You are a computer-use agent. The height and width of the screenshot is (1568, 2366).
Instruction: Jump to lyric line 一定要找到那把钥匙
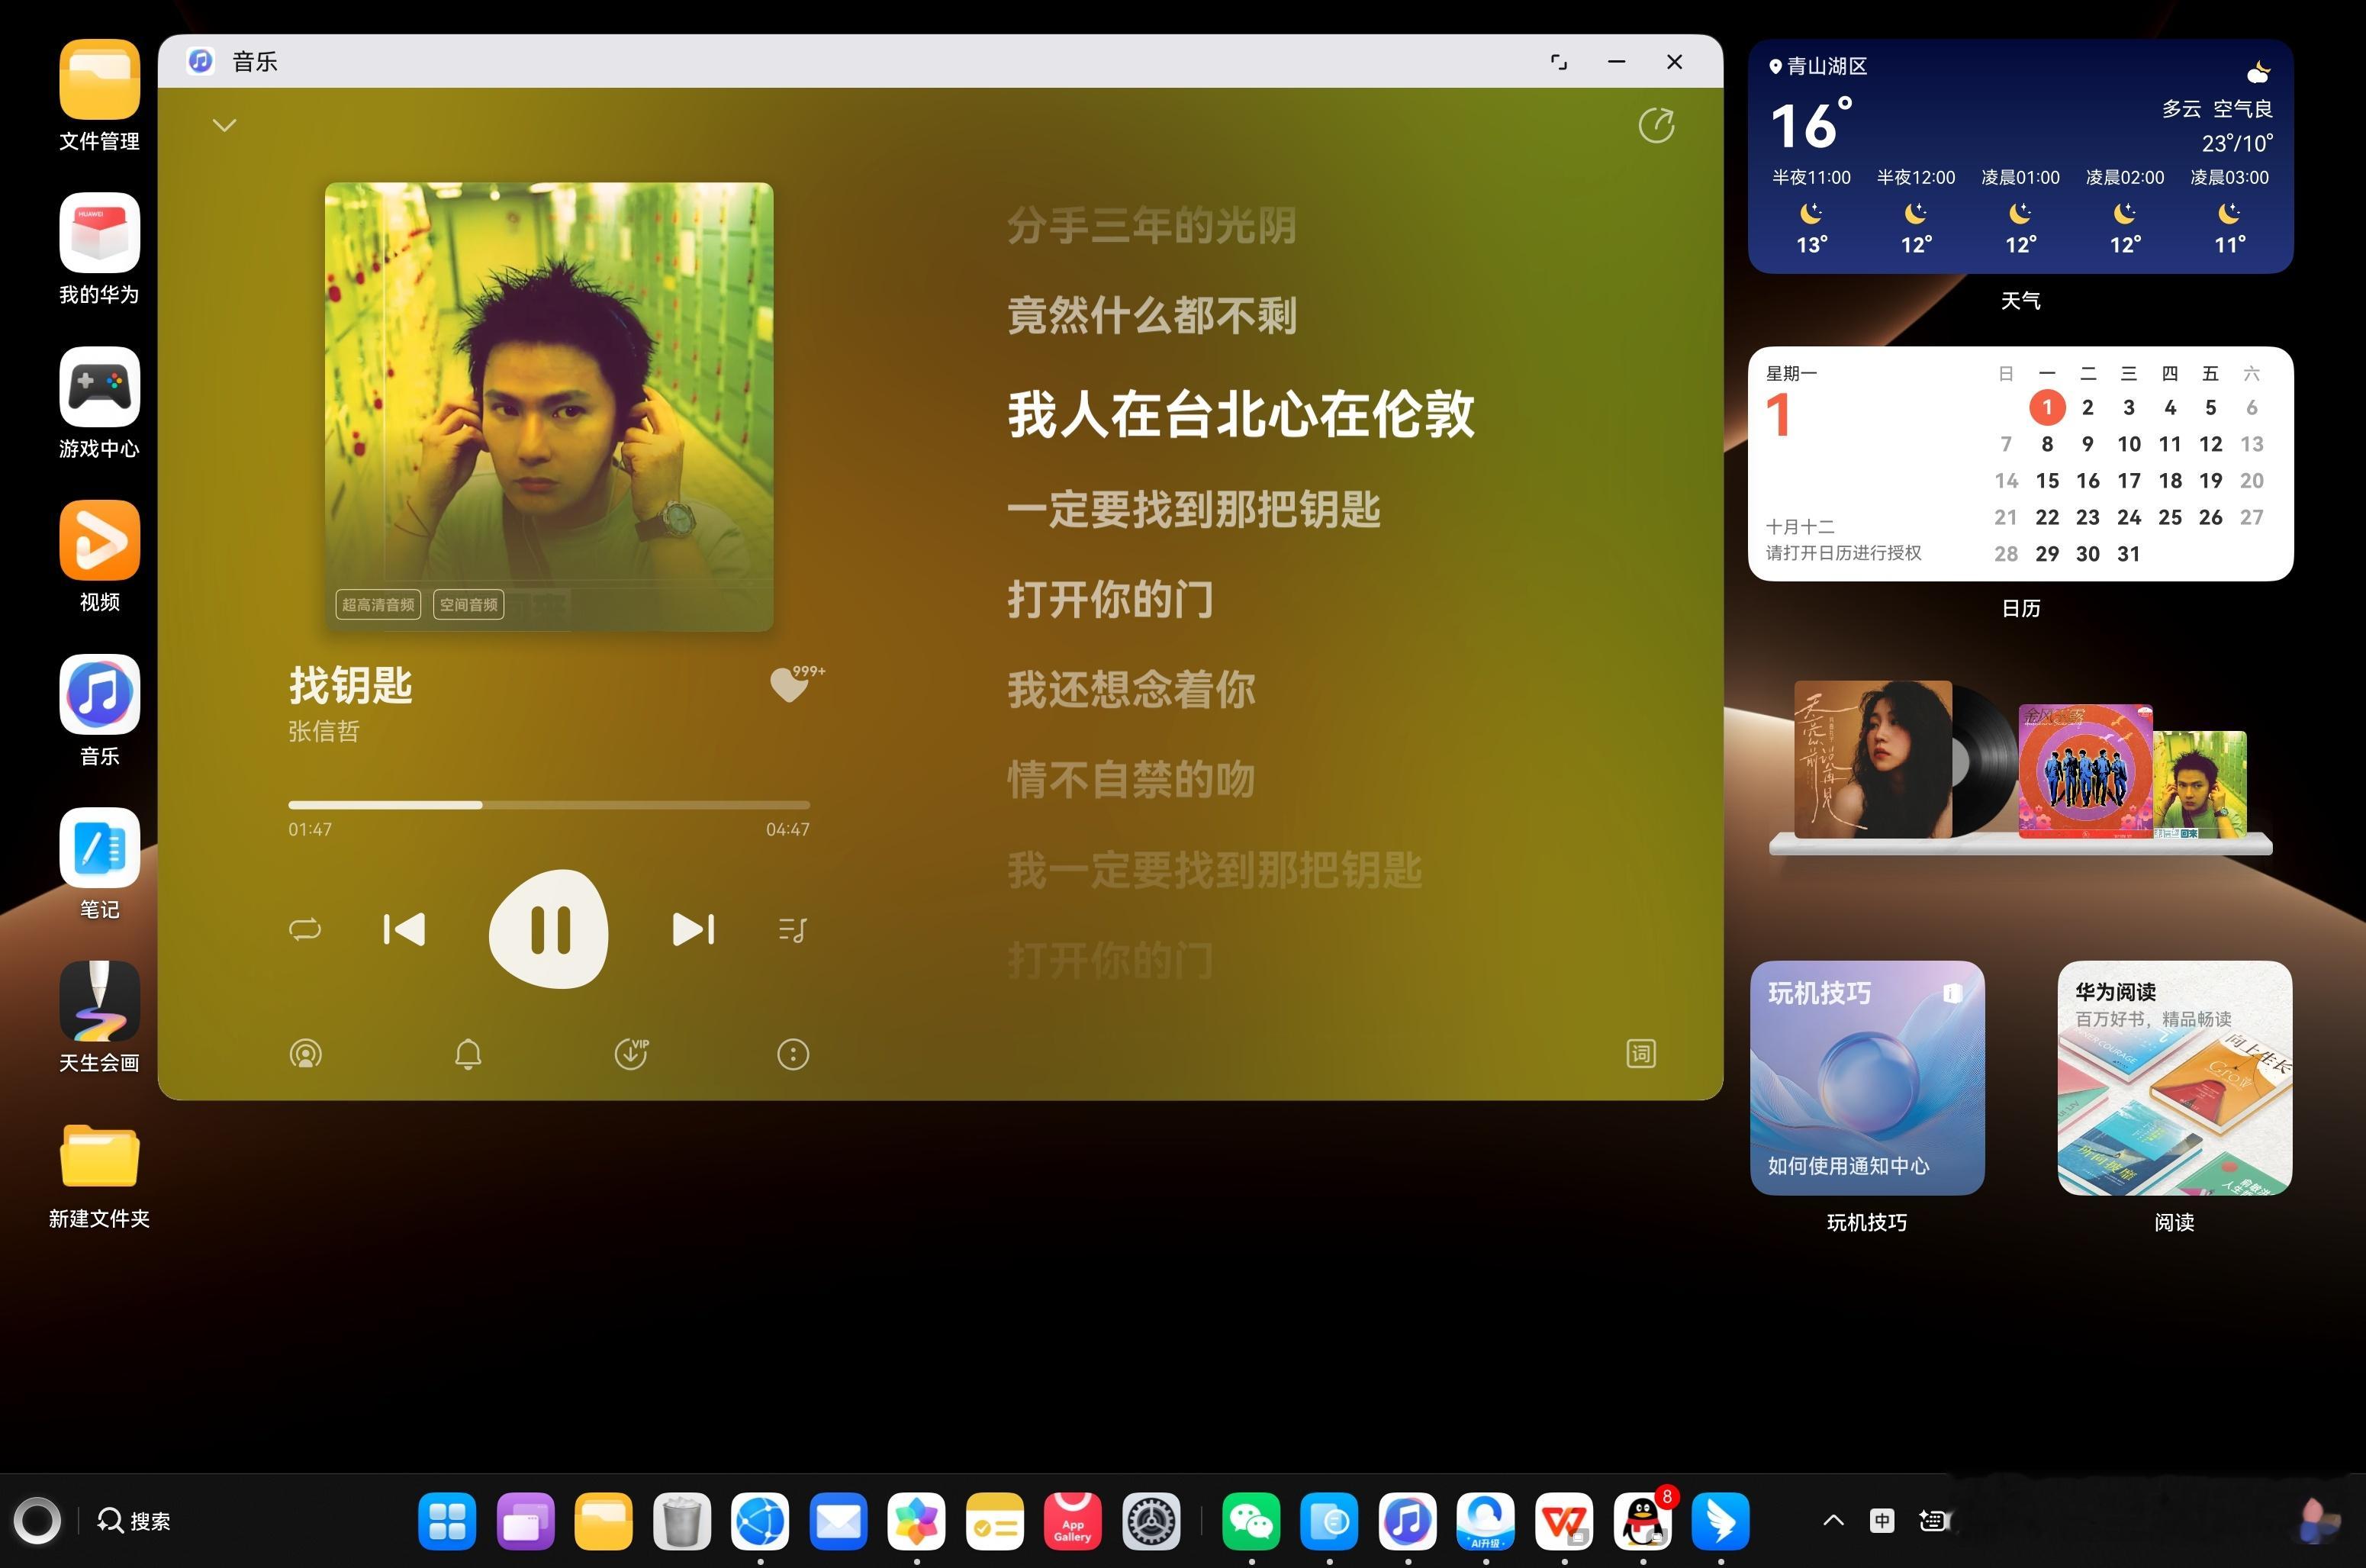1193,509
